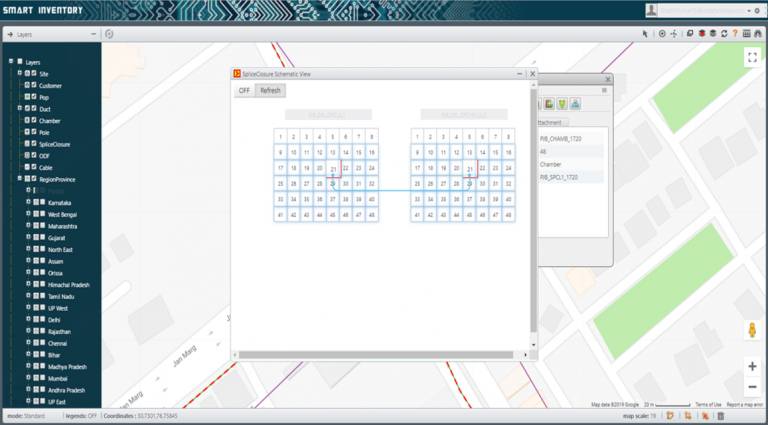Click the plain dark stacked layers icon

[713, 34]
